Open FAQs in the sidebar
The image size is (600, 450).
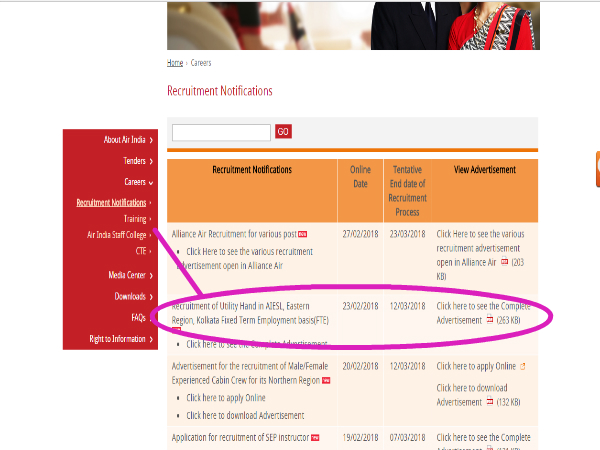click(x=139, y=318)
